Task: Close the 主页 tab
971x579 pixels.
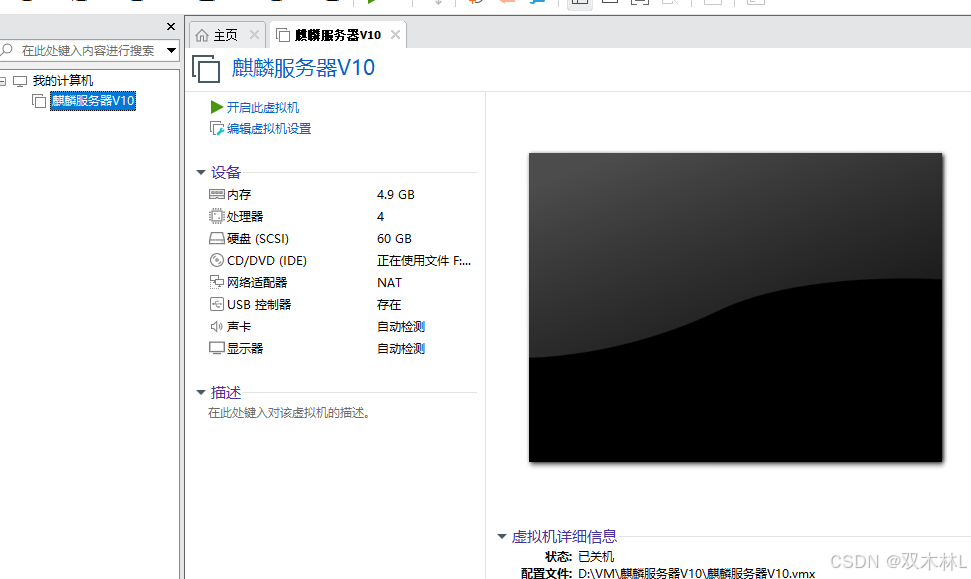Action: tap(255, 35)
